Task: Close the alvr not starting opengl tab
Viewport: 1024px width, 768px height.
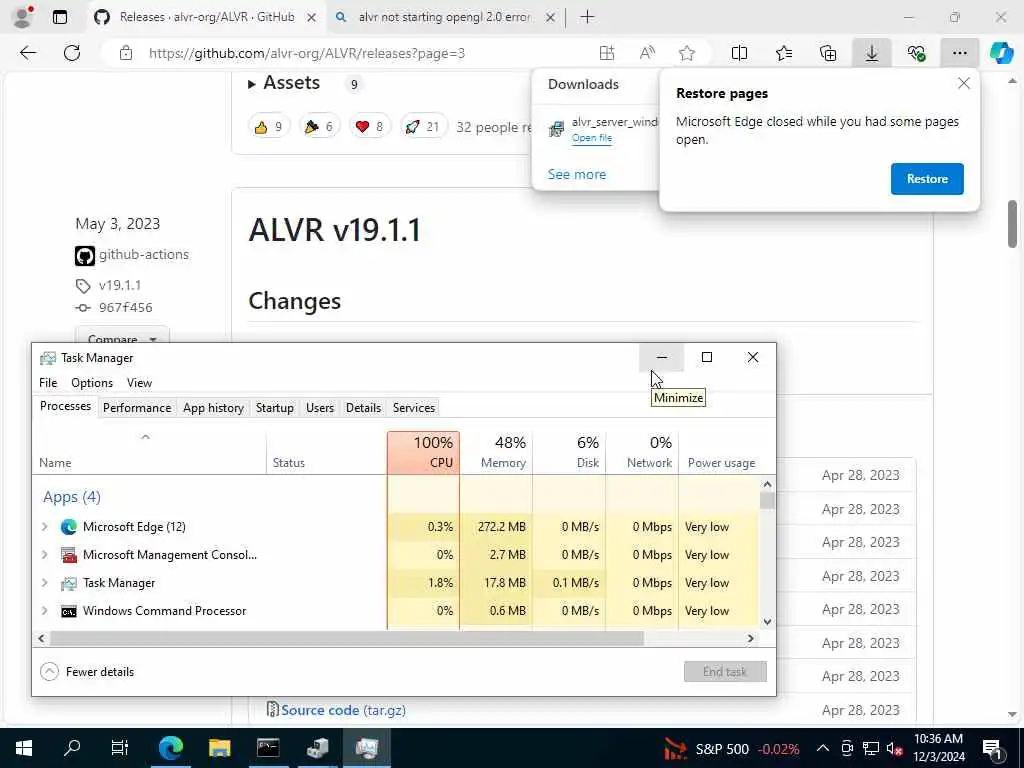Action: 551,18
